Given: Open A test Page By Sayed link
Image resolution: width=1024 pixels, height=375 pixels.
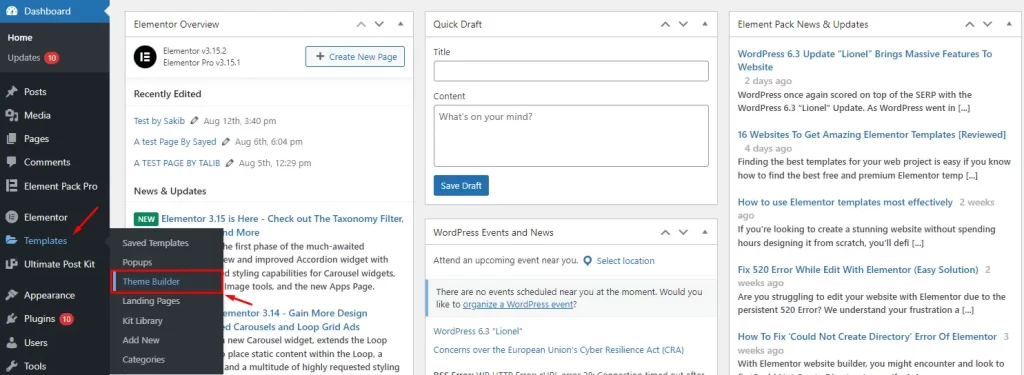Looking at the screenshot, I should click(x=175, y=142).
